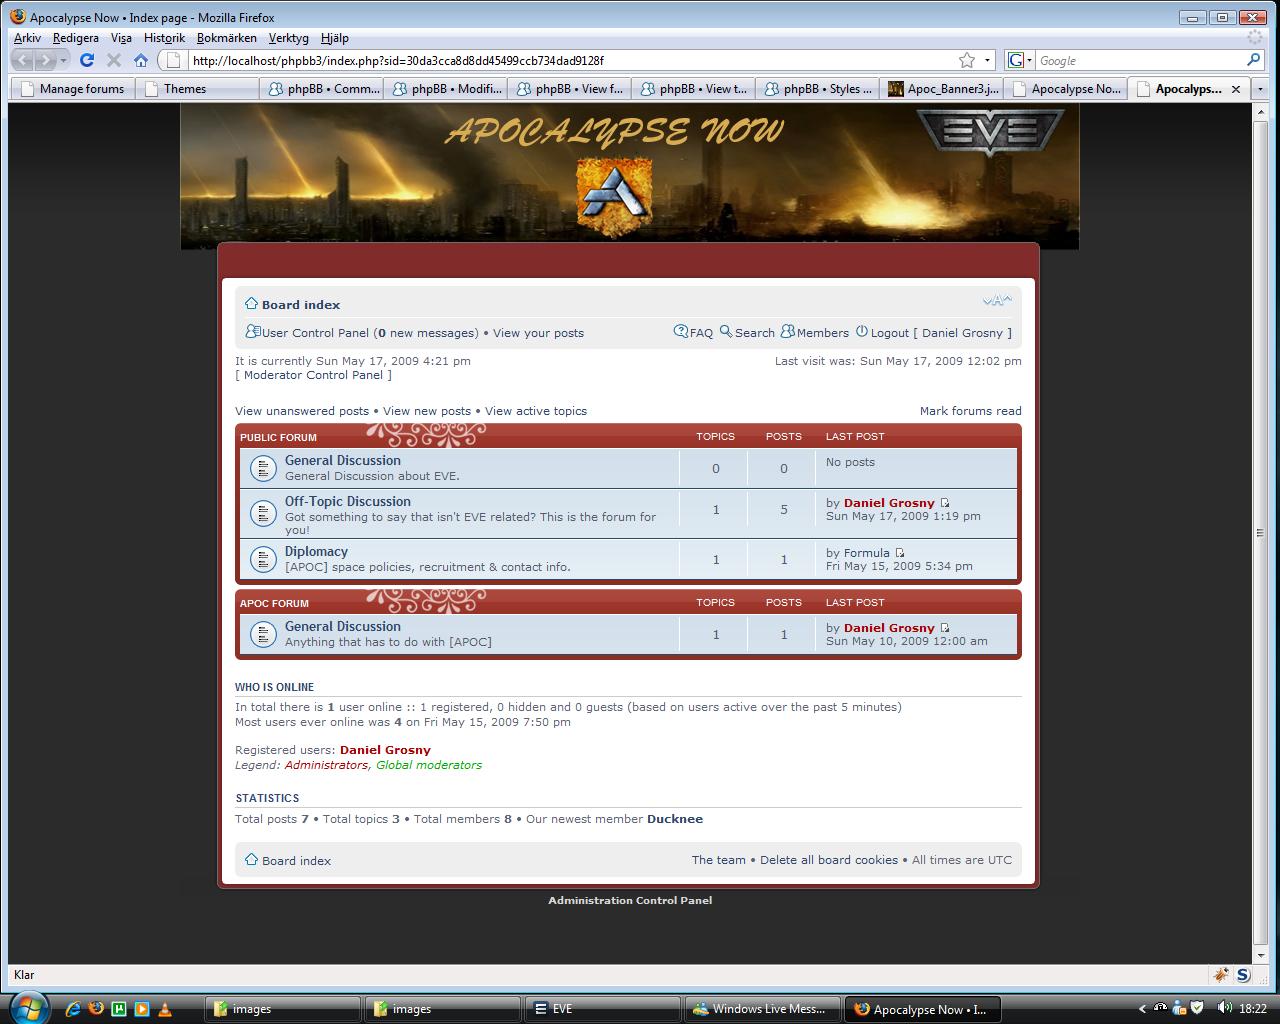View latest post icon in APOC General Discussion
Viewport: 1280px width, 1024px height.
(944, 628)
